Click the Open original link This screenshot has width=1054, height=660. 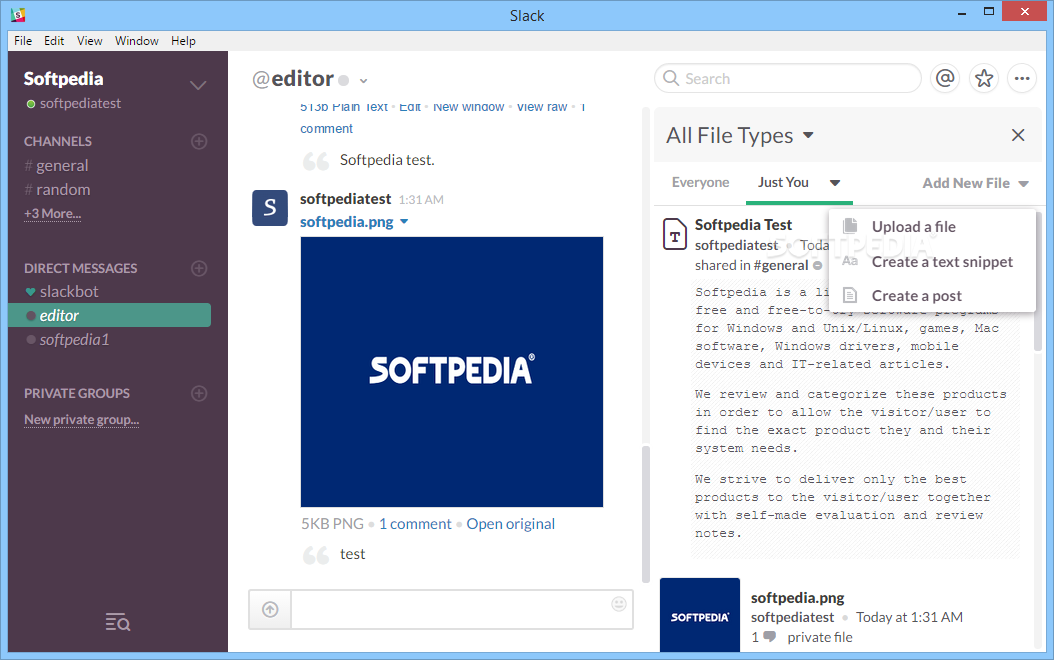click(510, 524)
